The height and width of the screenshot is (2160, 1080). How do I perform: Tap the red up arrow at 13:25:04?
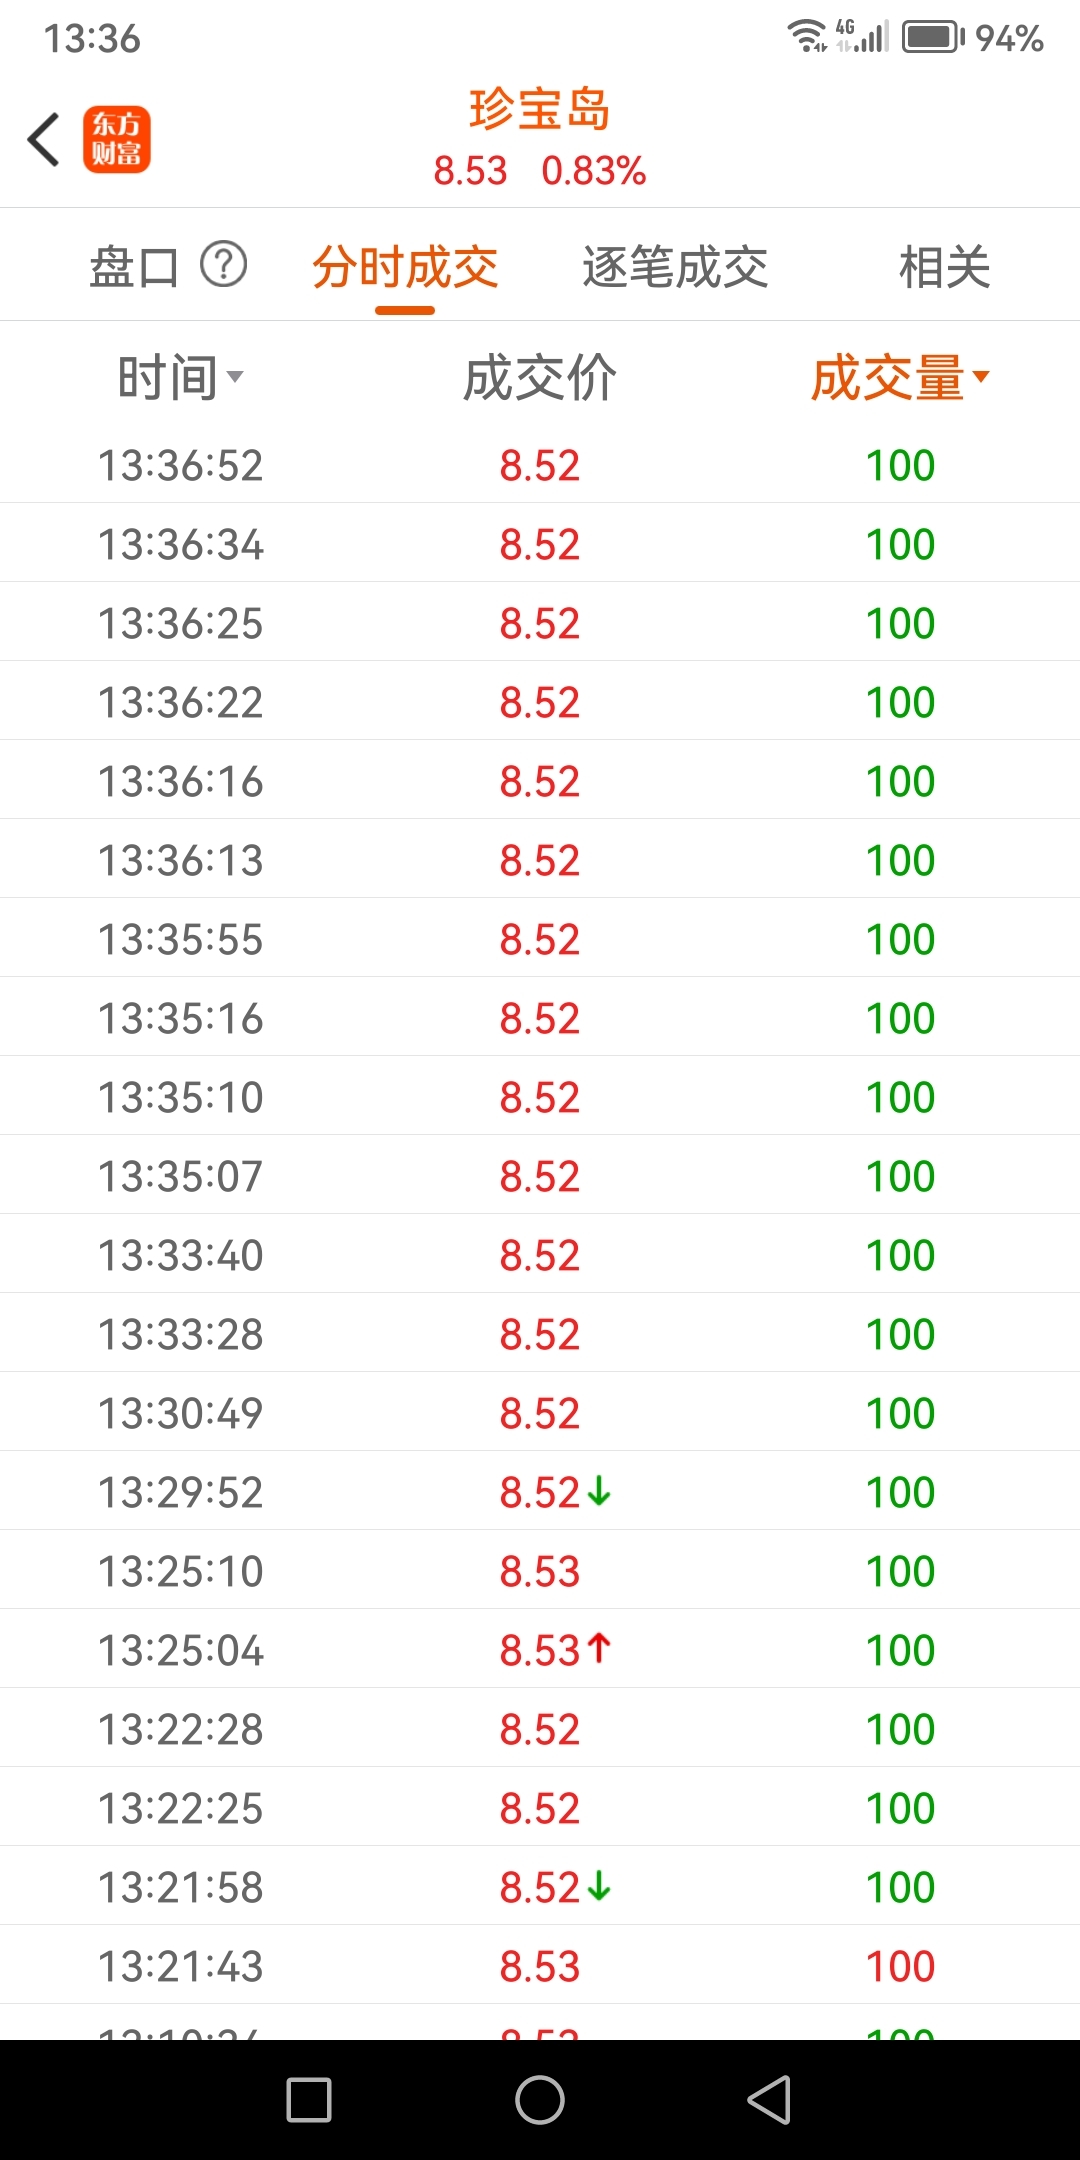point(599,1649)
